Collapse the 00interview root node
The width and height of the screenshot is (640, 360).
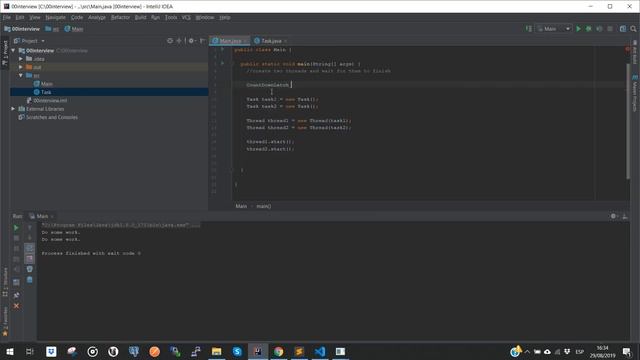13,51
